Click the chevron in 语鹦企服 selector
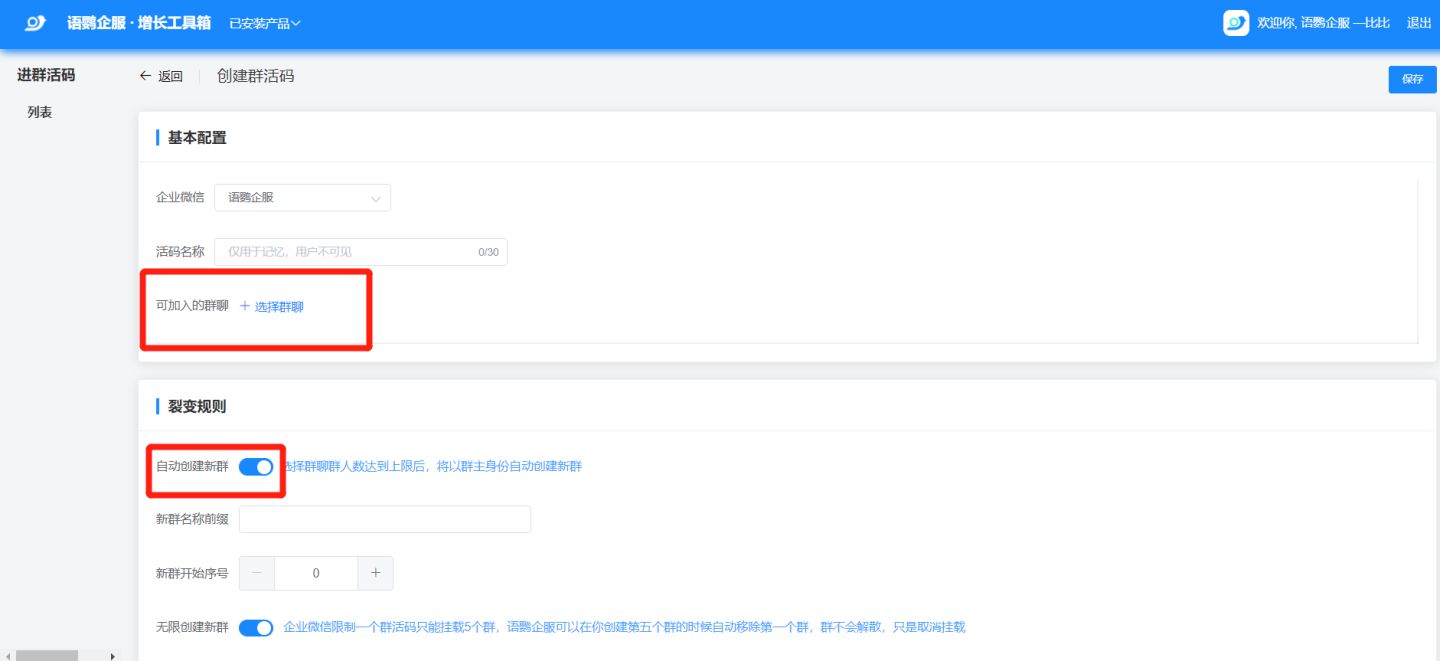The width and height of the screenshot is (1440, 661). pos(376,199)
